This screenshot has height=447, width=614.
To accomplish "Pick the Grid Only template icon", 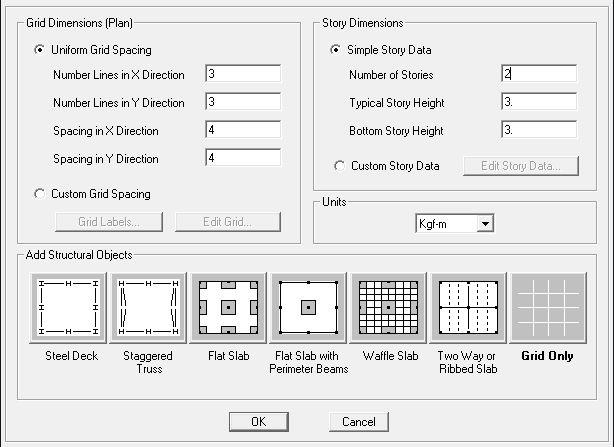I will click(x=548, y=308).
